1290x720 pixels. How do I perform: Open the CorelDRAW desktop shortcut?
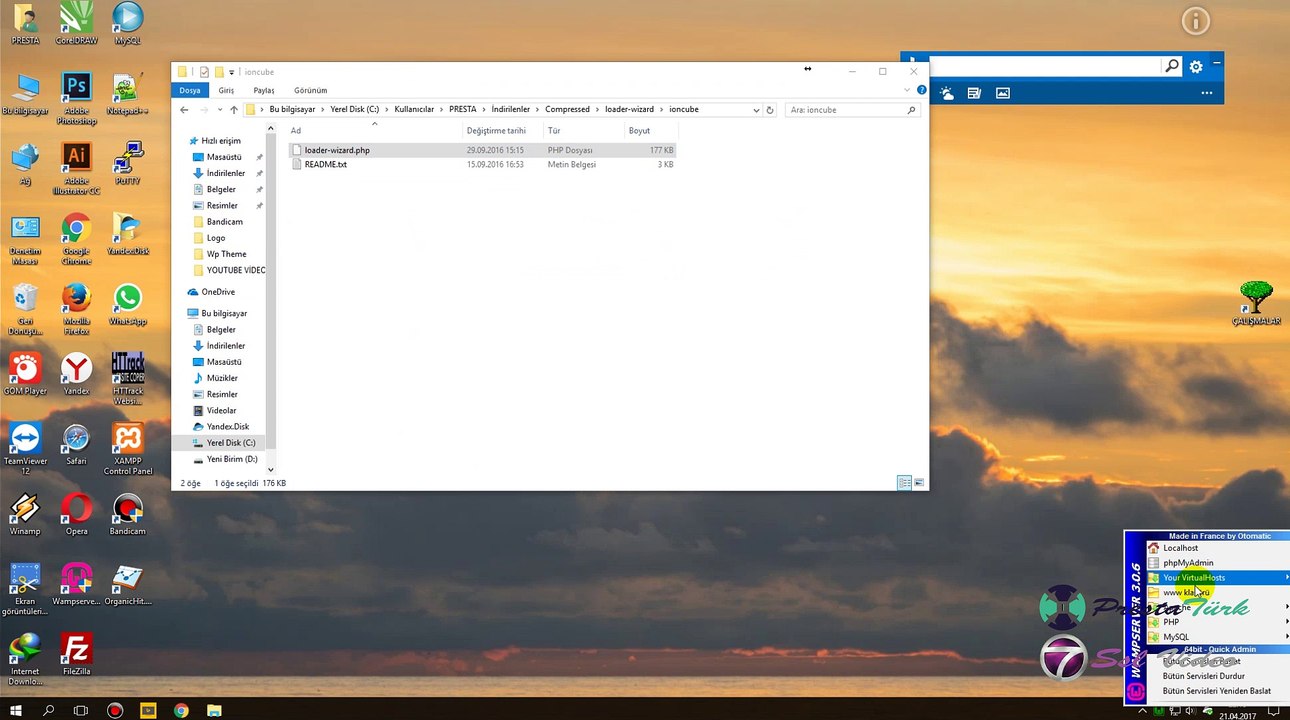(x=76, y=24)
